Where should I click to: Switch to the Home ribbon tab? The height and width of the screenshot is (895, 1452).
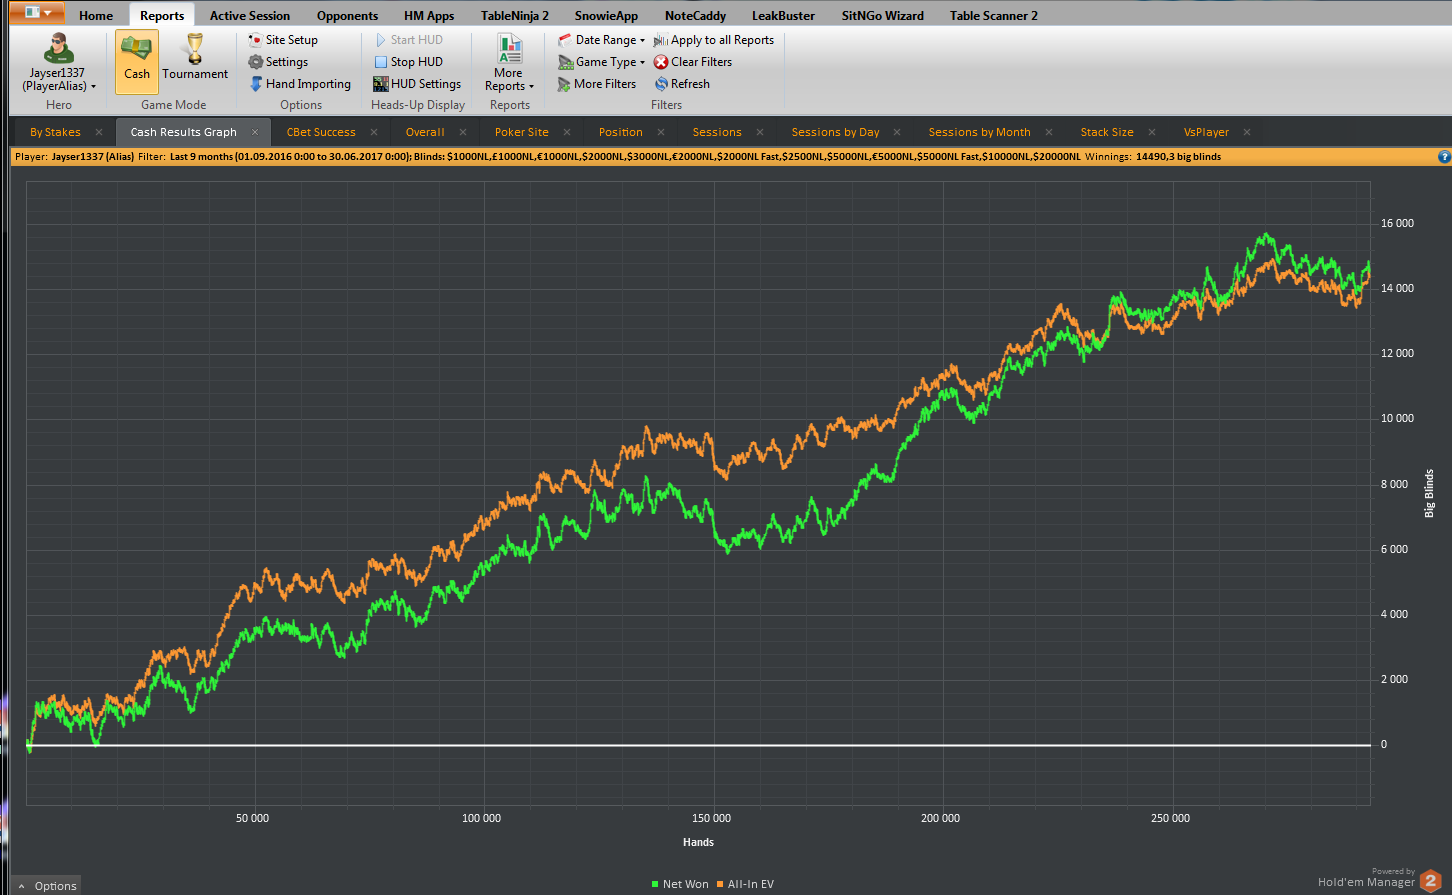96,15
